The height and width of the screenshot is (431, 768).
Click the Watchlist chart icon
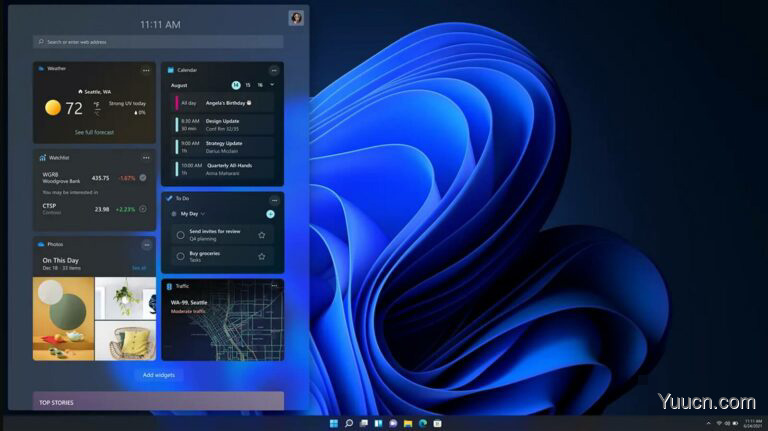pos(43,158)
